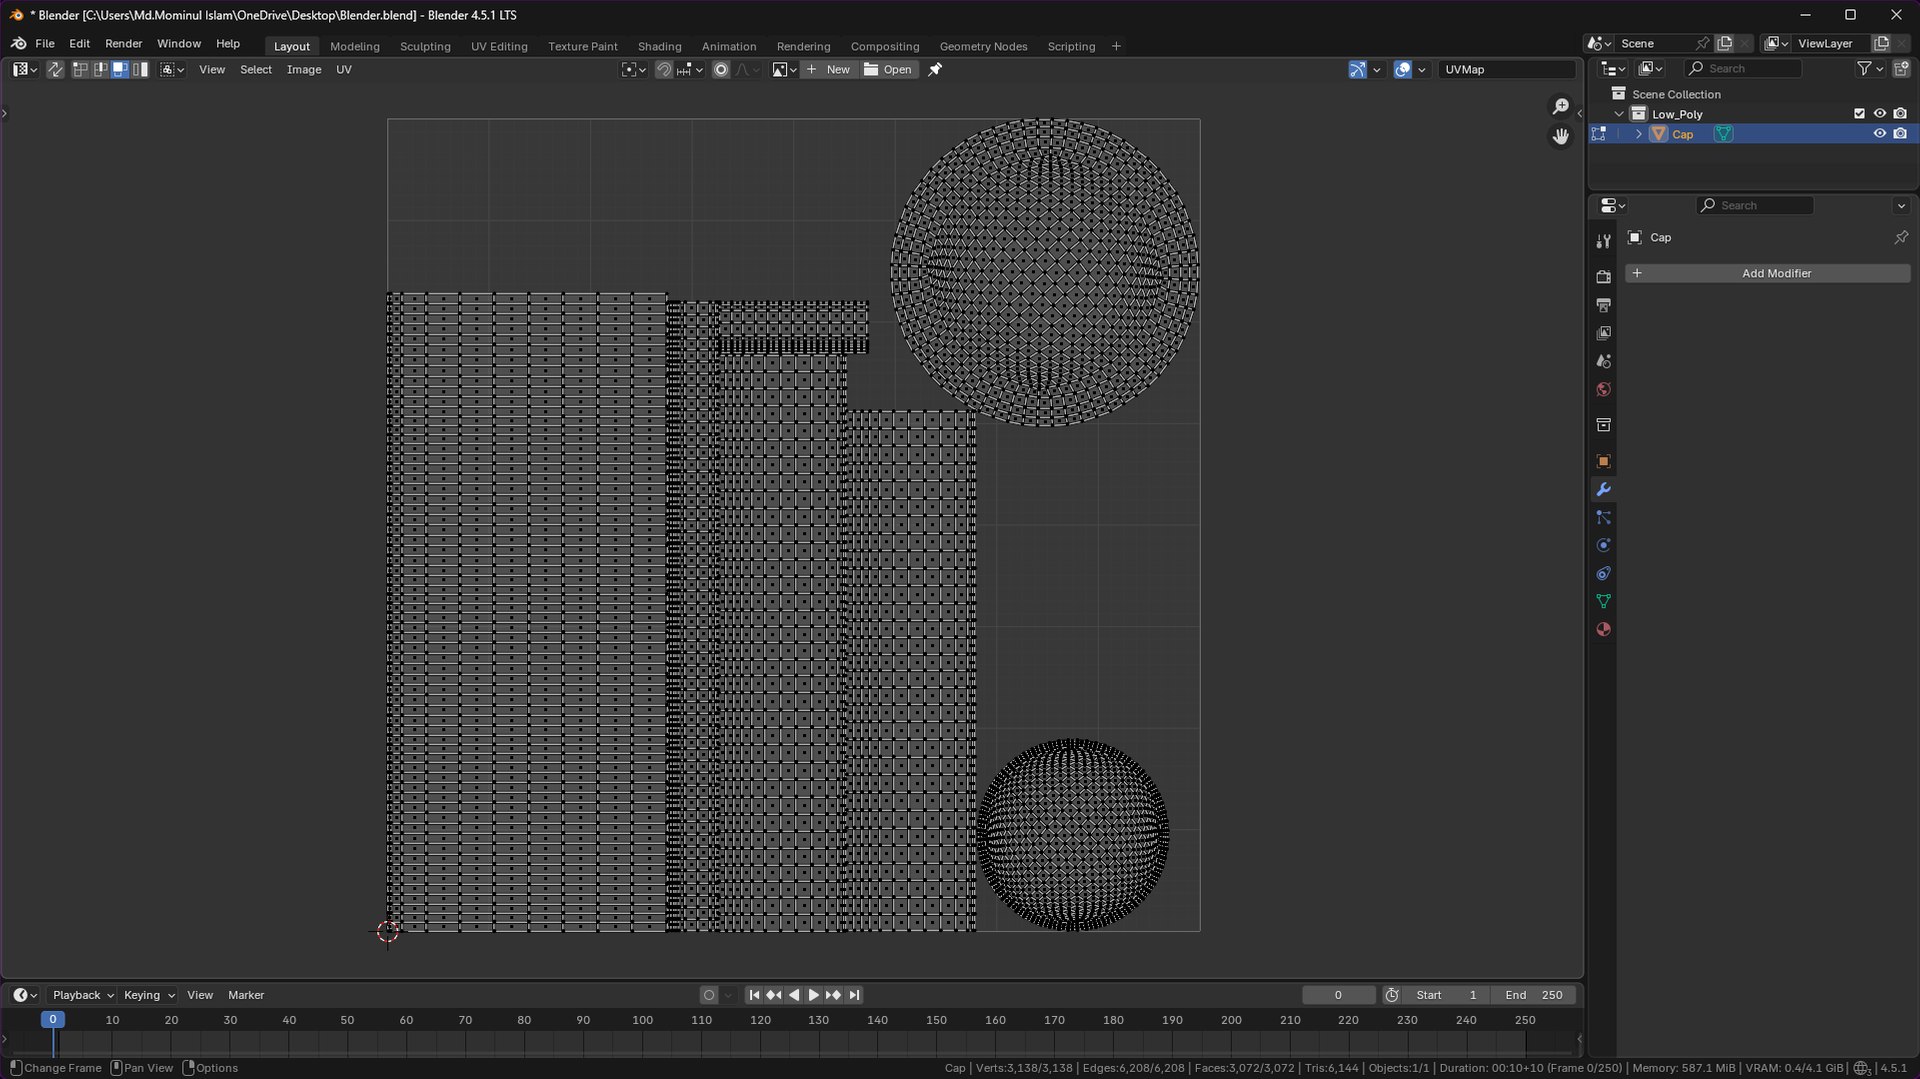This screenshot has width=1920, height=1079.
Task: Open the Object Constraints properties tab
Action: (1603, 573)
